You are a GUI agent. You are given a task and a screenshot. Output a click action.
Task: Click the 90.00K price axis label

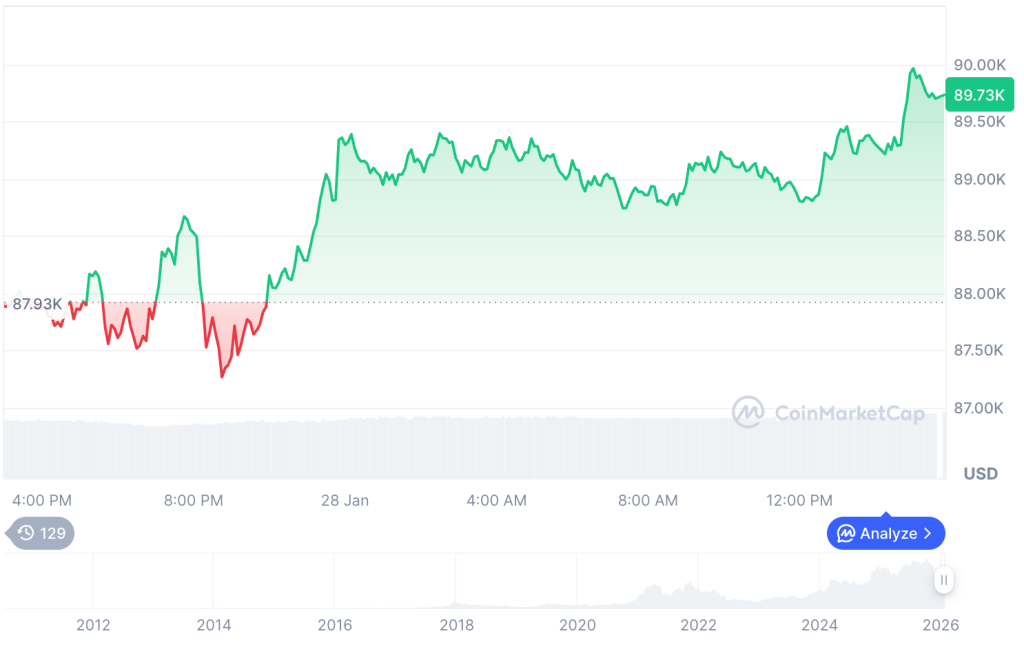click(979, 65)
